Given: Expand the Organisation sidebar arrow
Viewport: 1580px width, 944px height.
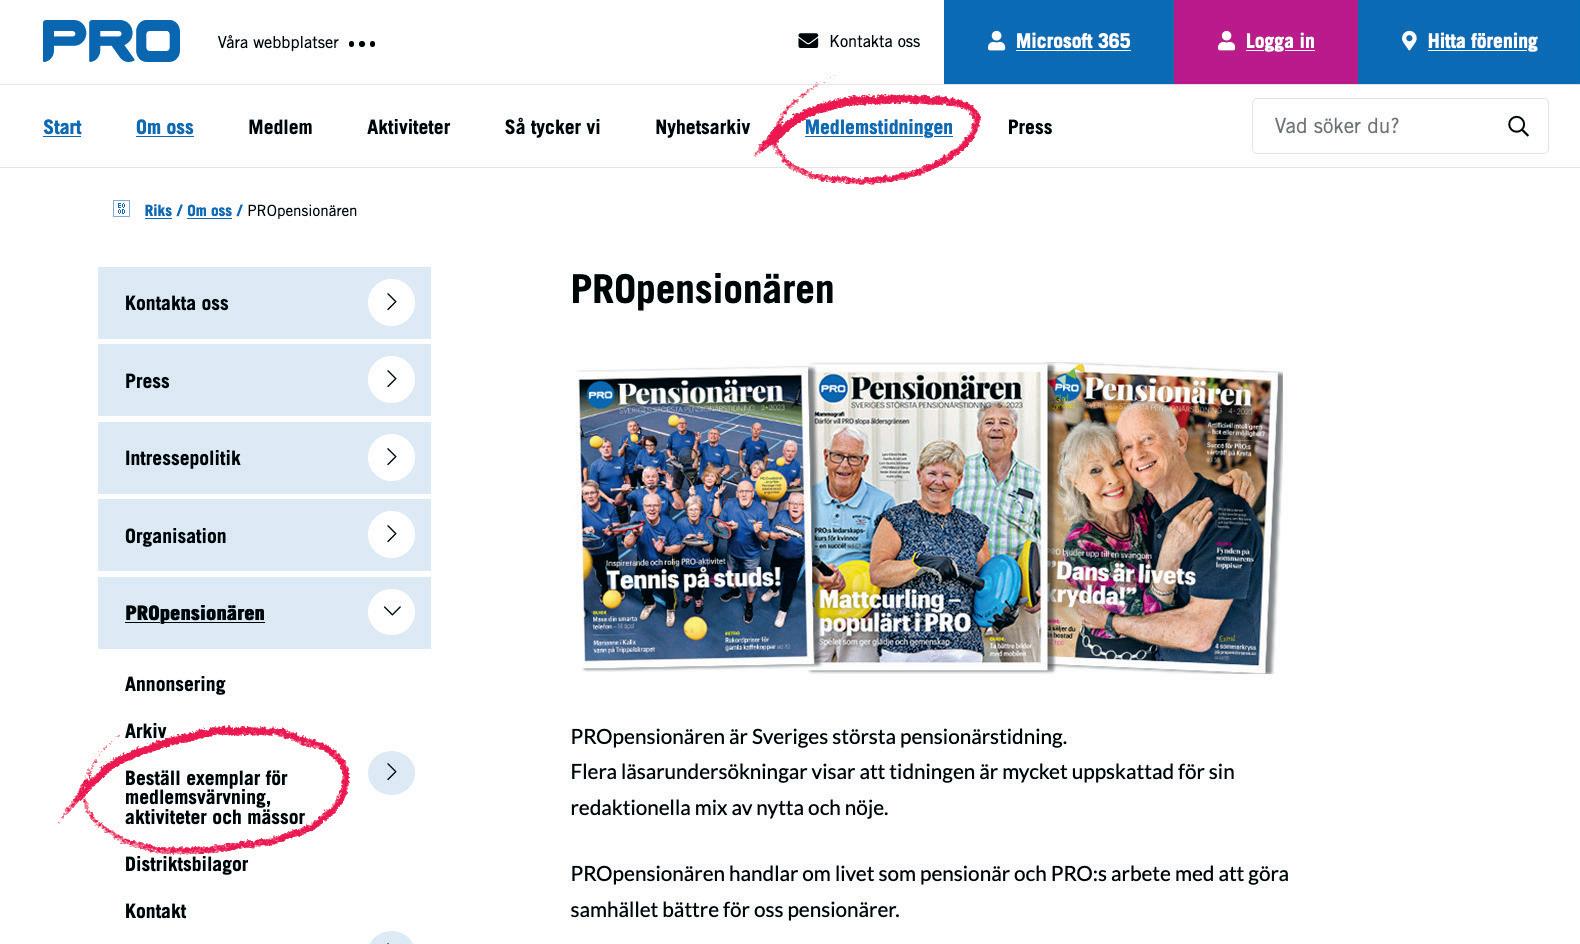Looking at the screenshot, I should click(391, 534).
